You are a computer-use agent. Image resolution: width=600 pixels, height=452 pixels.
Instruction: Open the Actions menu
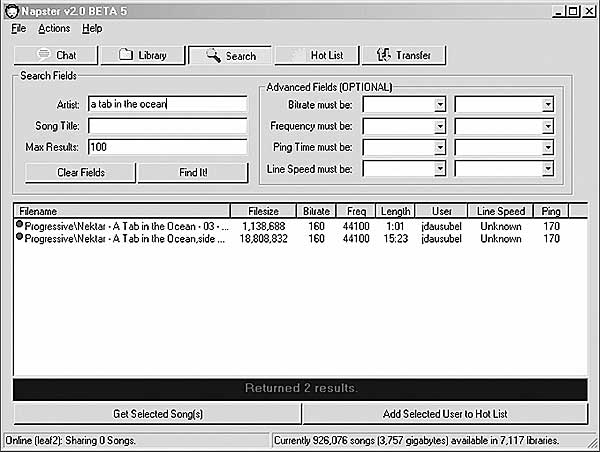[54, 28]
